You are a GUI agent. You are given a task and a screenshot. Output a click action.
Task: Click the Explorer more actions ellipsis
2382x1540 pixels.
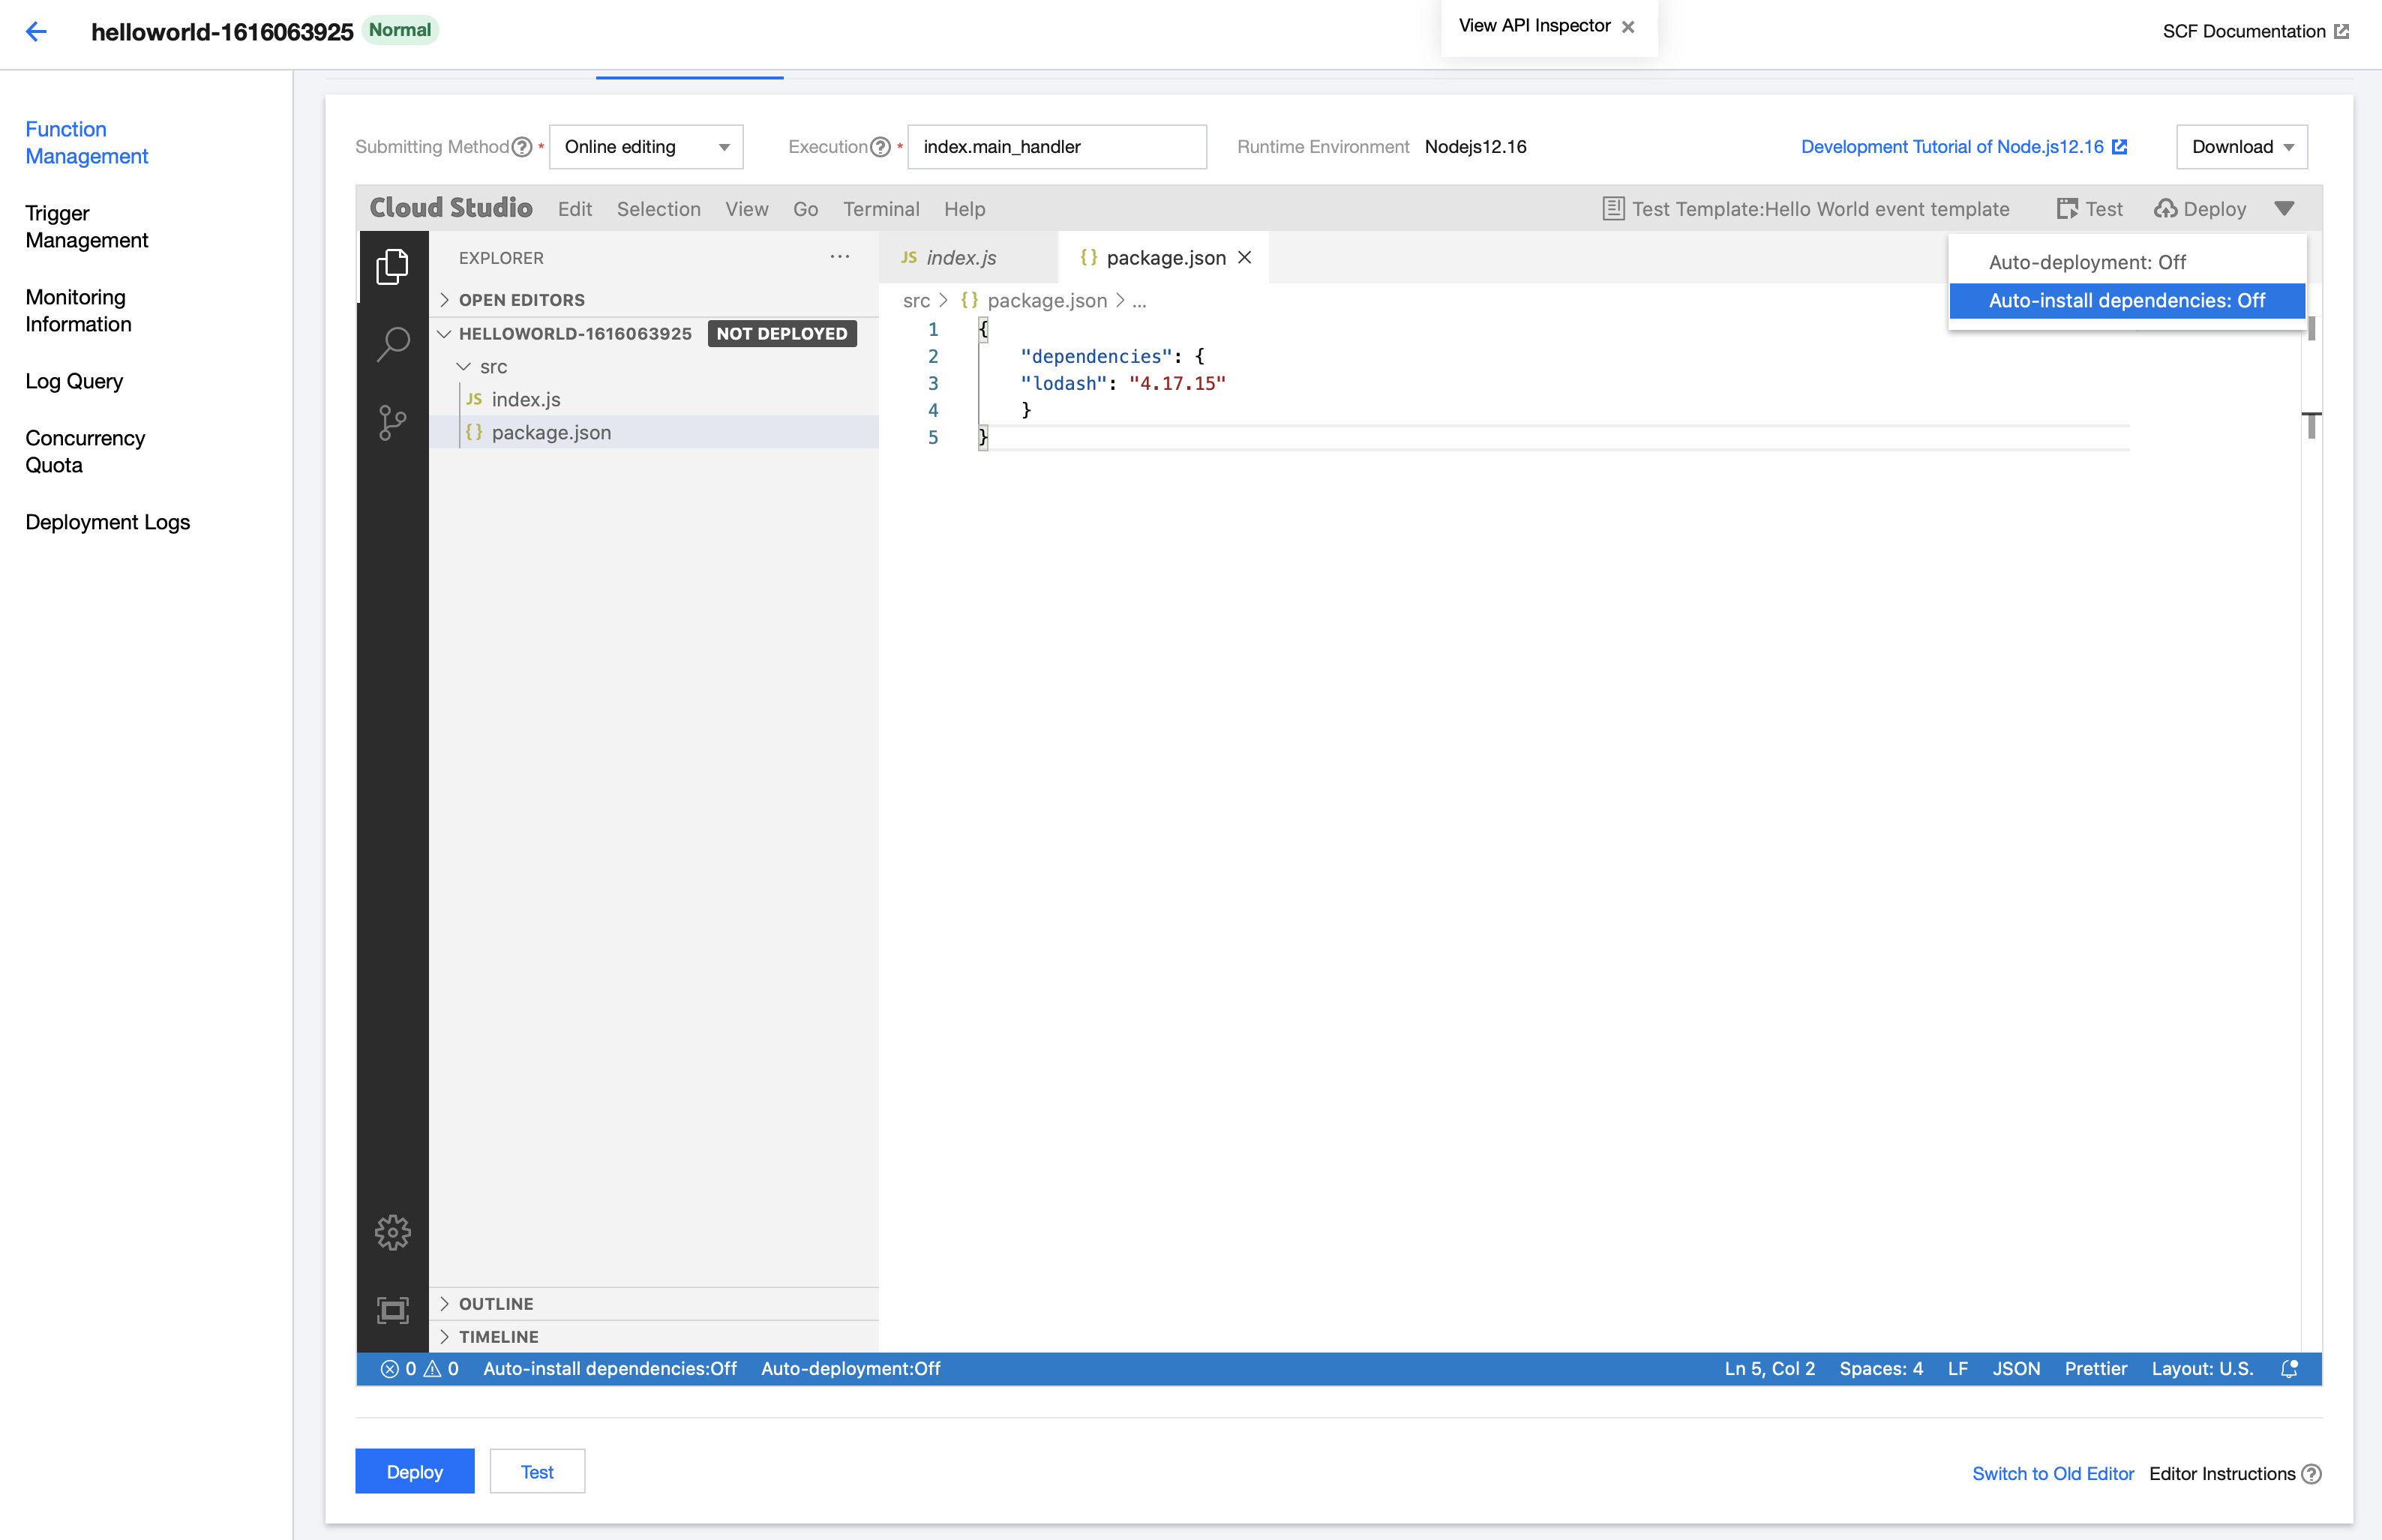839,257
